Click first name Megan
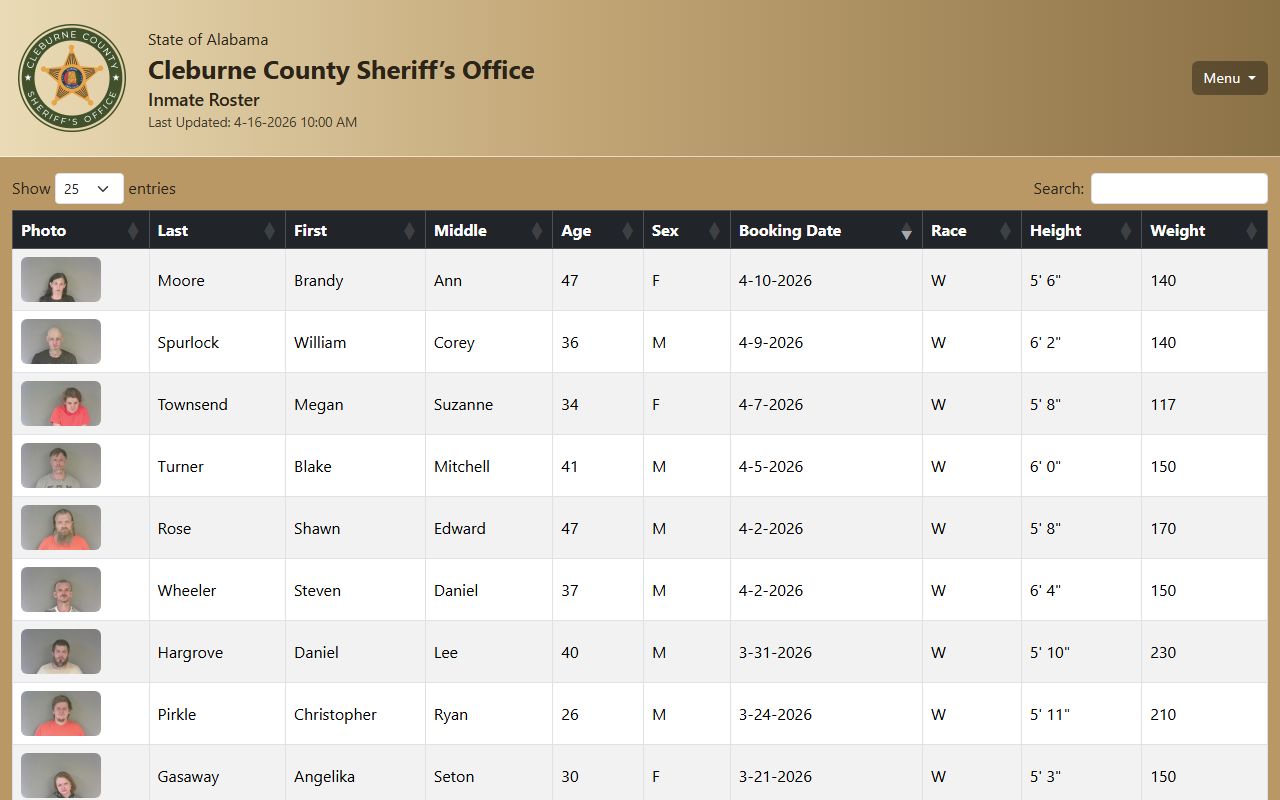 pos(319,404)
